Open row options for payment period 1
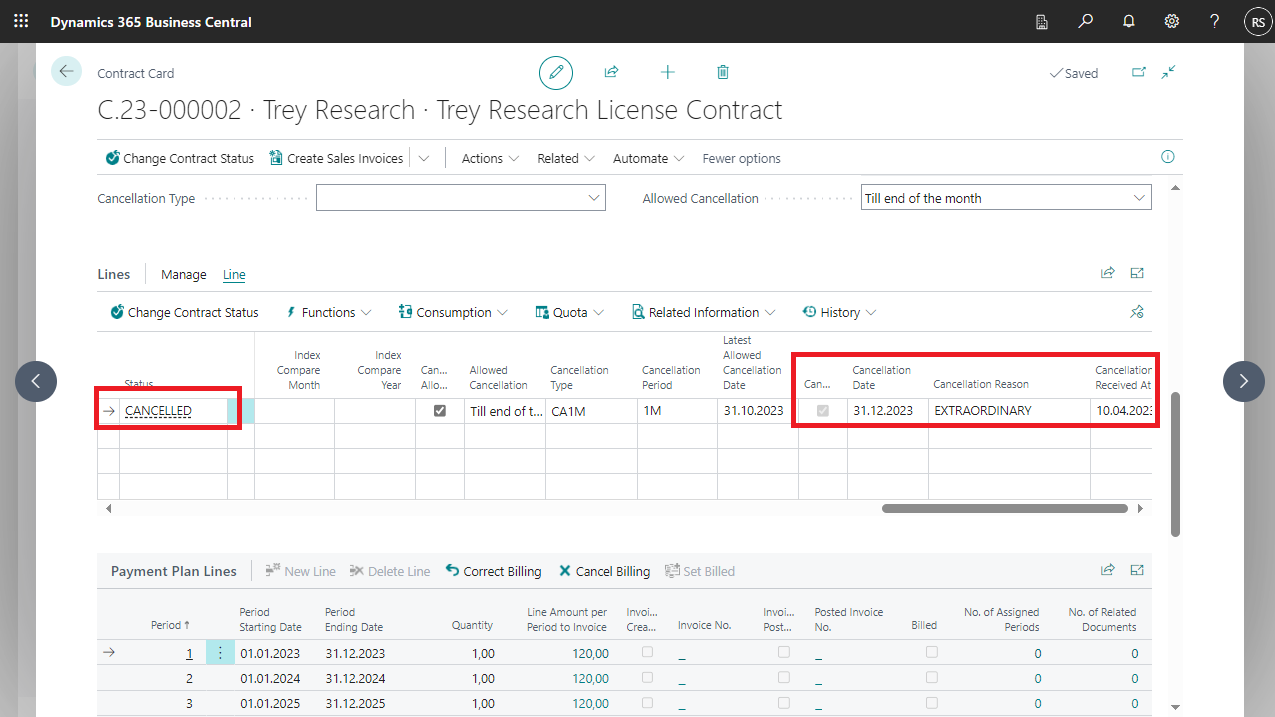 [220, 653]
